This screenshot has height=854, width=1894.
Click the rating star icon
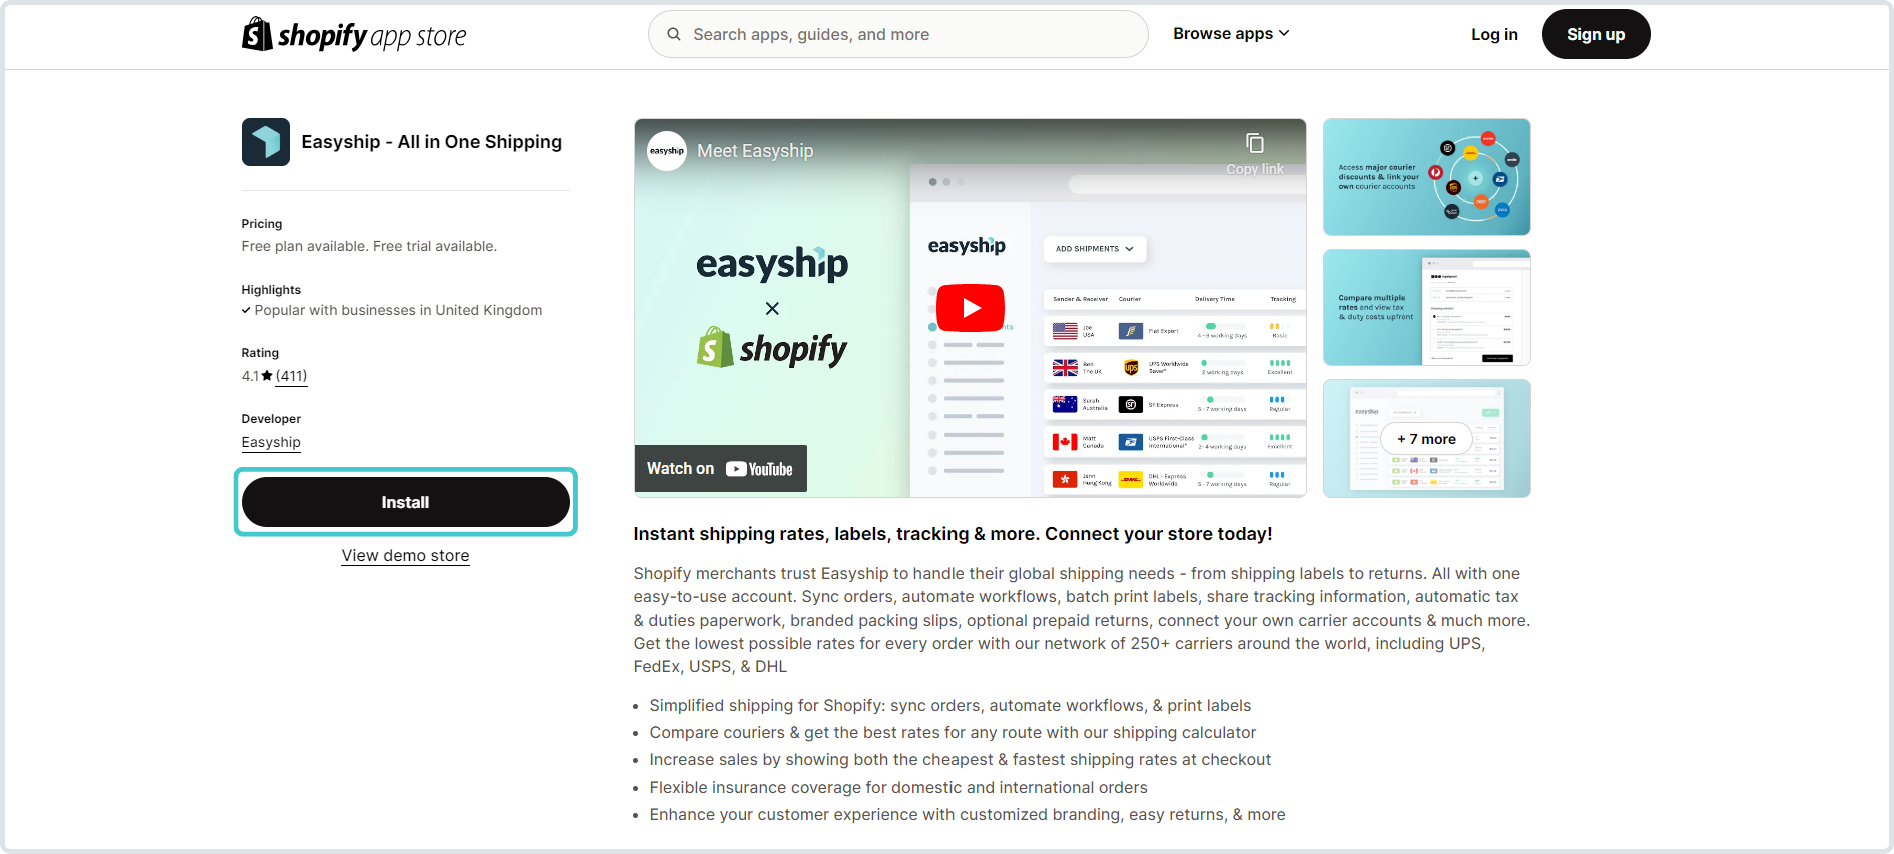tap(267, 376)
